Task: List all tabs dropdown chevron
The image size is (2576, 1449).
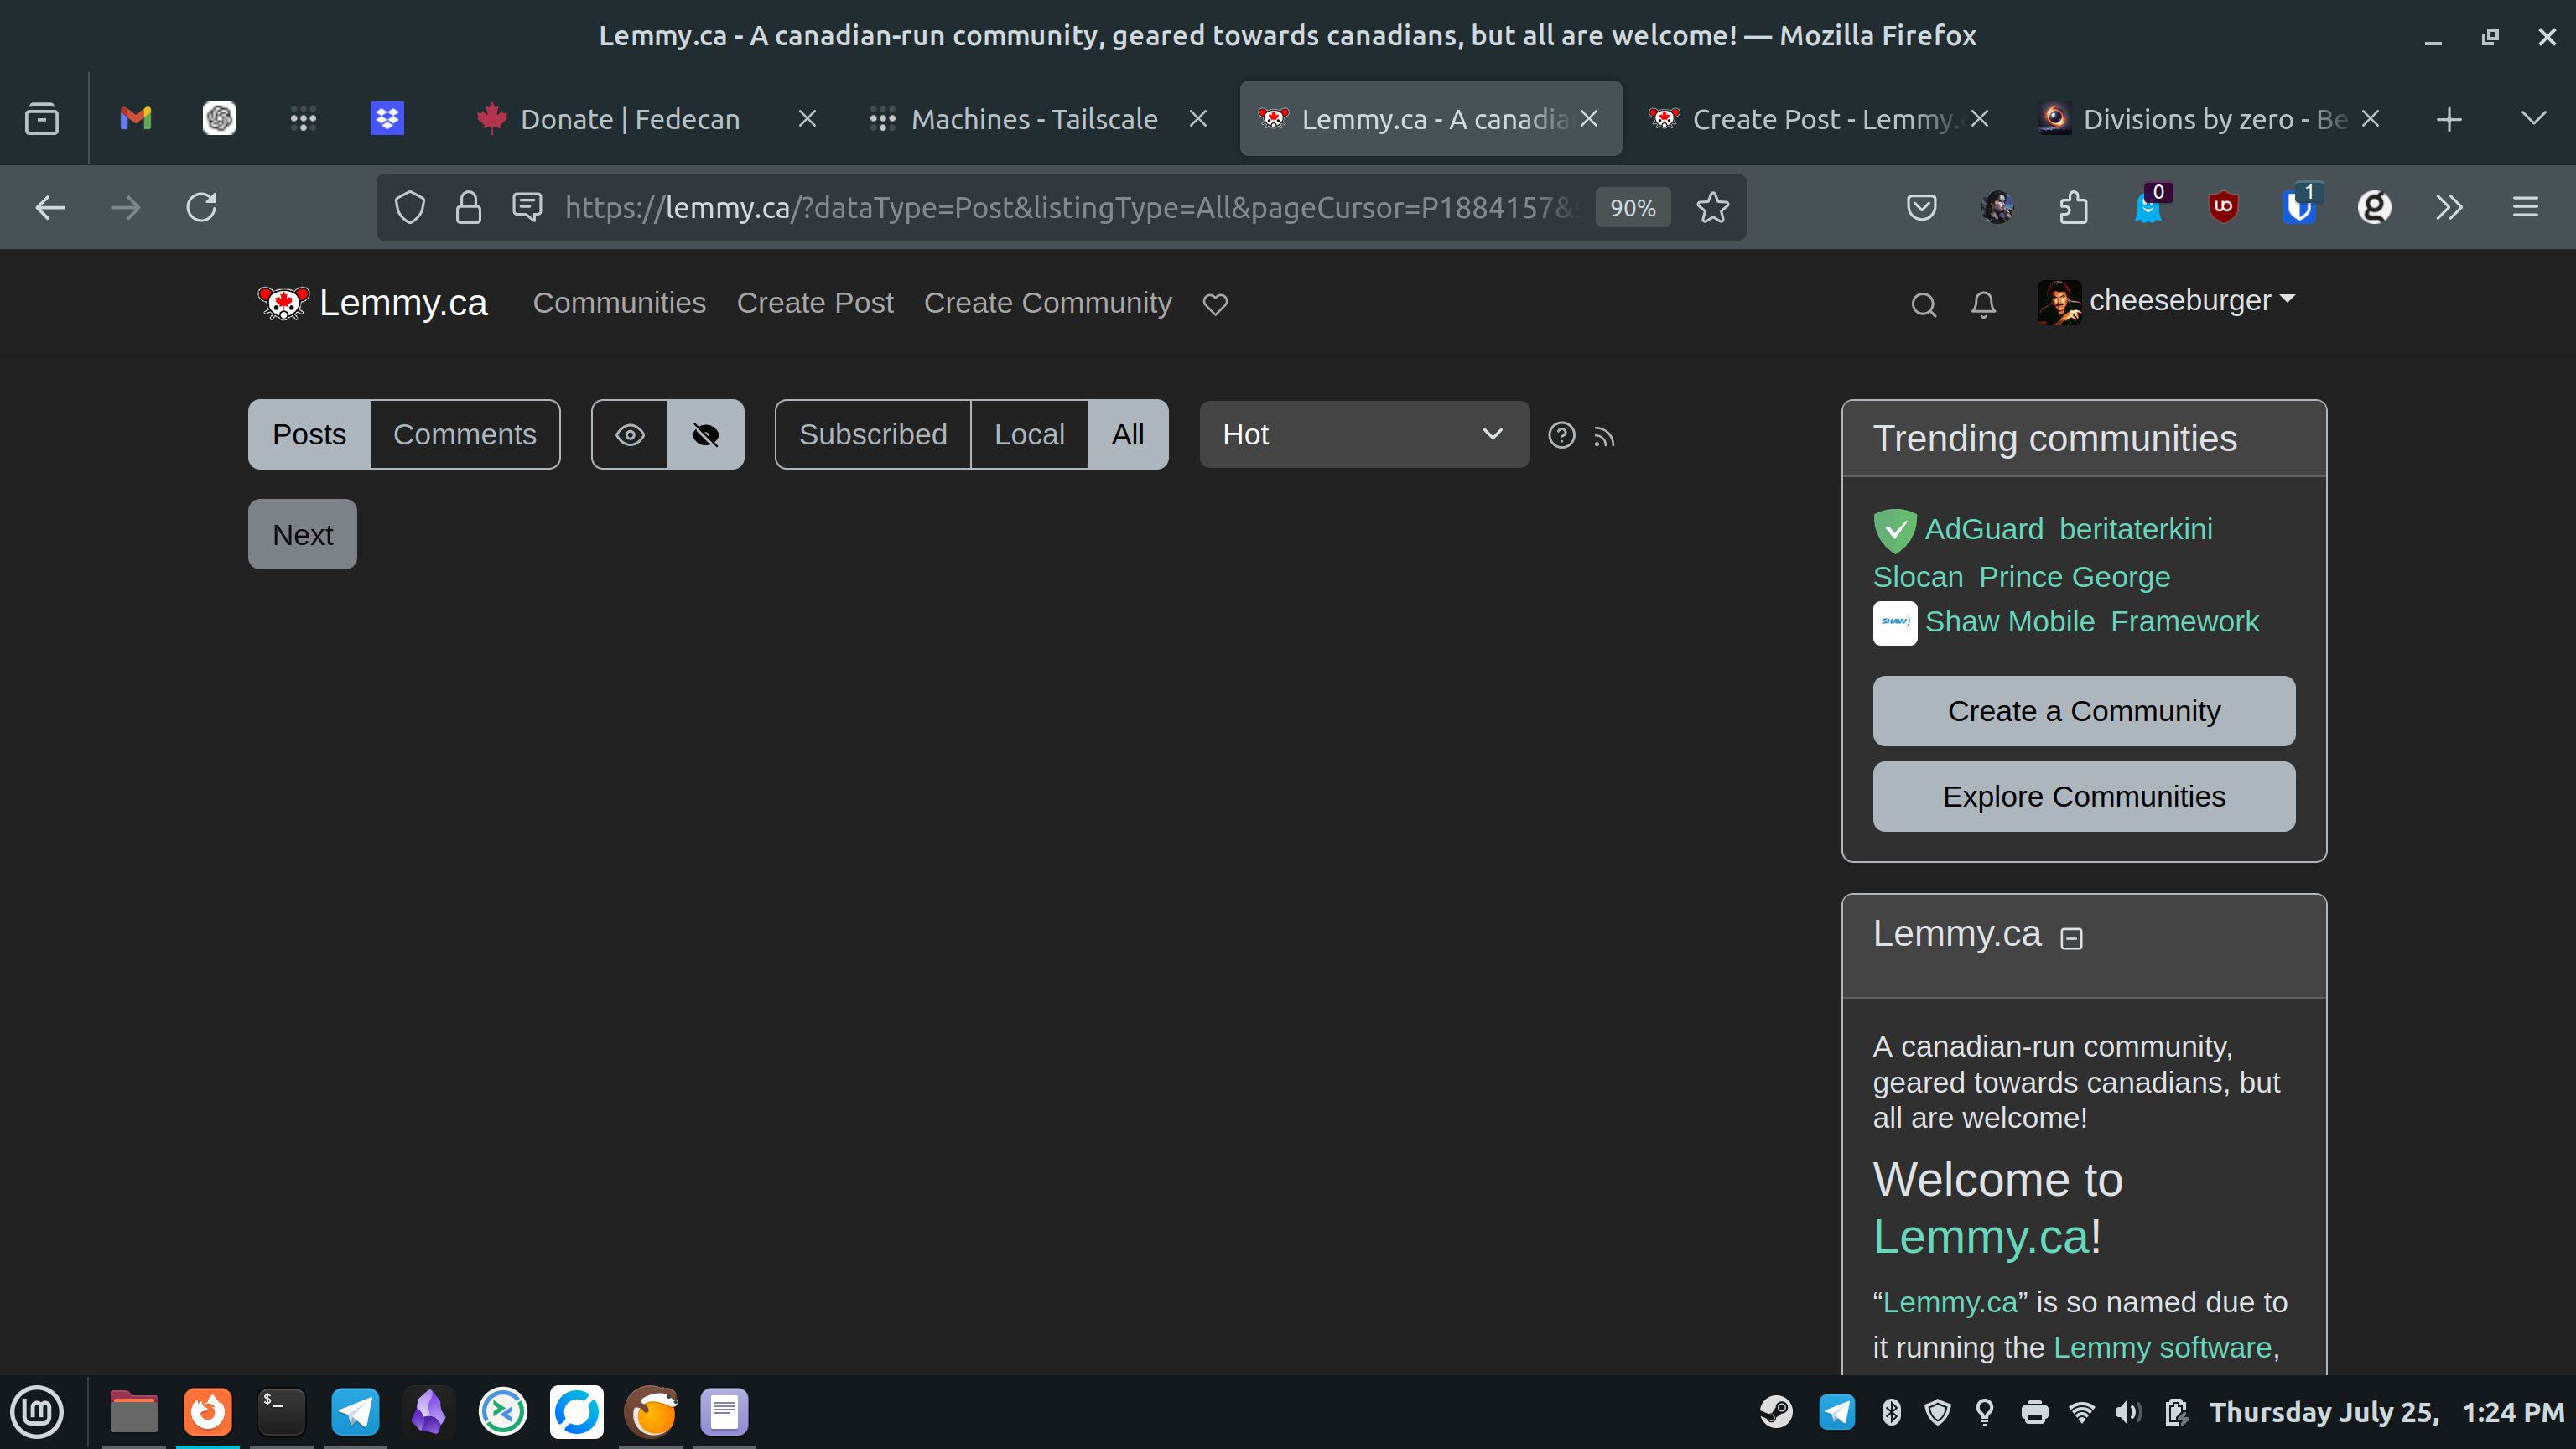Action: 2533,119
